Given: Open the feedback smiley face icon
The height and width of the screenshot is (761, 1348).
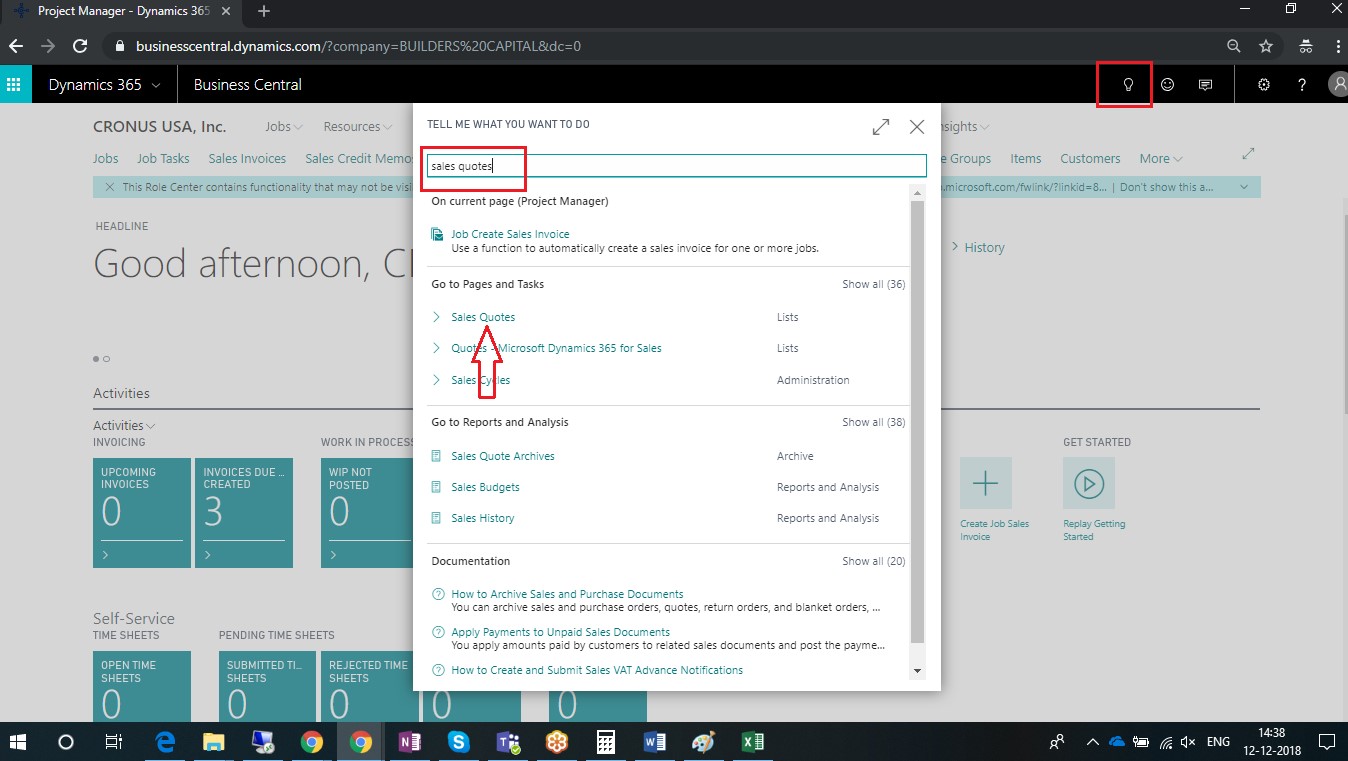Looking at the screenshot, I should (x=1167, y=85).
